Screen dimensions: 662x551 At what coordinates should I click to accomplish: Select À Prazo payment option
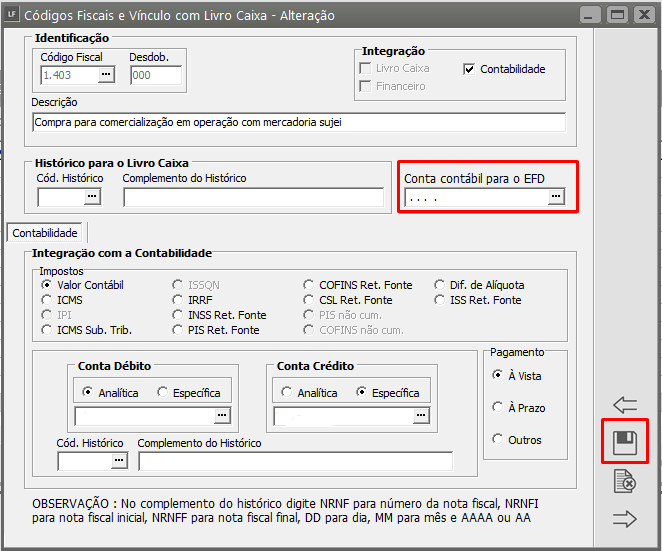498,408
